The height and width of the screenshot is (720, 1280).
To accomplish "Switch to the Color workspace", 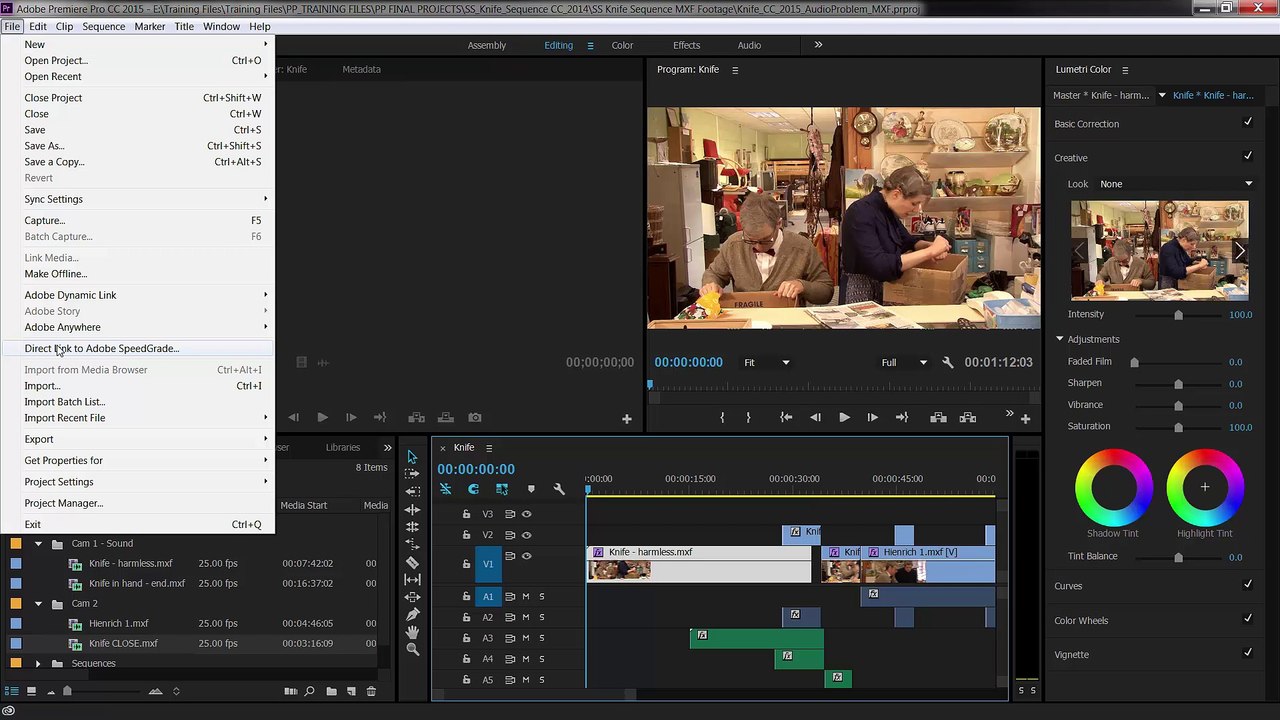I will tap(622, 45).
